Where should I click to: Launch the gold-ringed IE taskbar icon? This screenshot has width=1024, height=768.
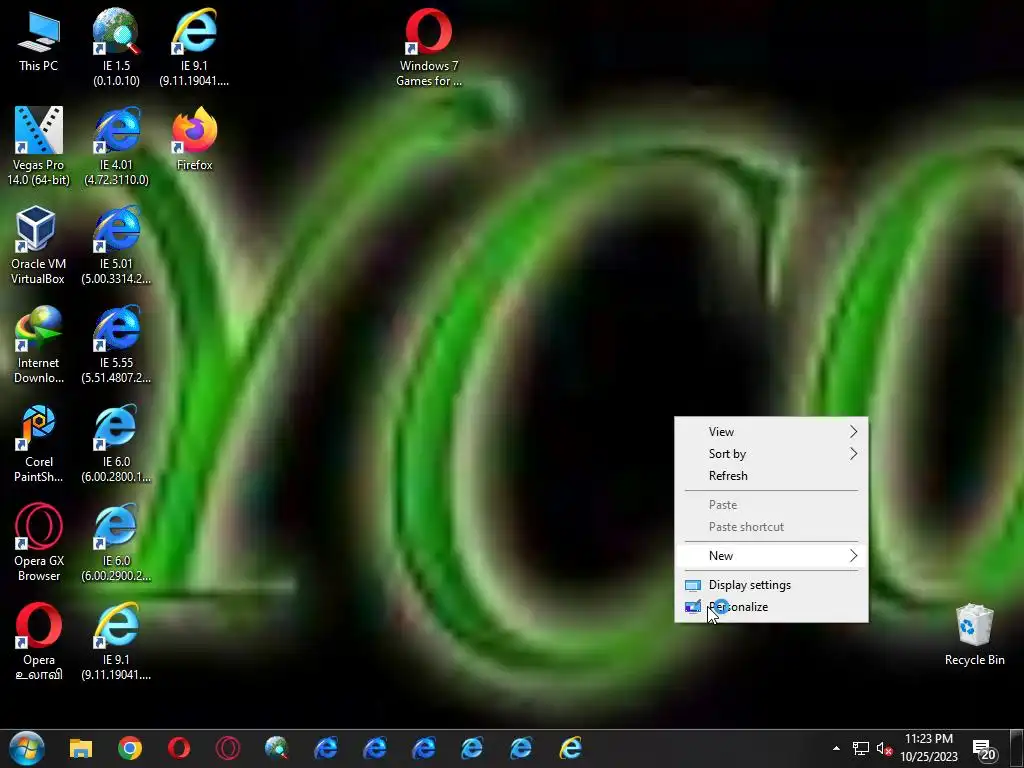click(570, 748)
